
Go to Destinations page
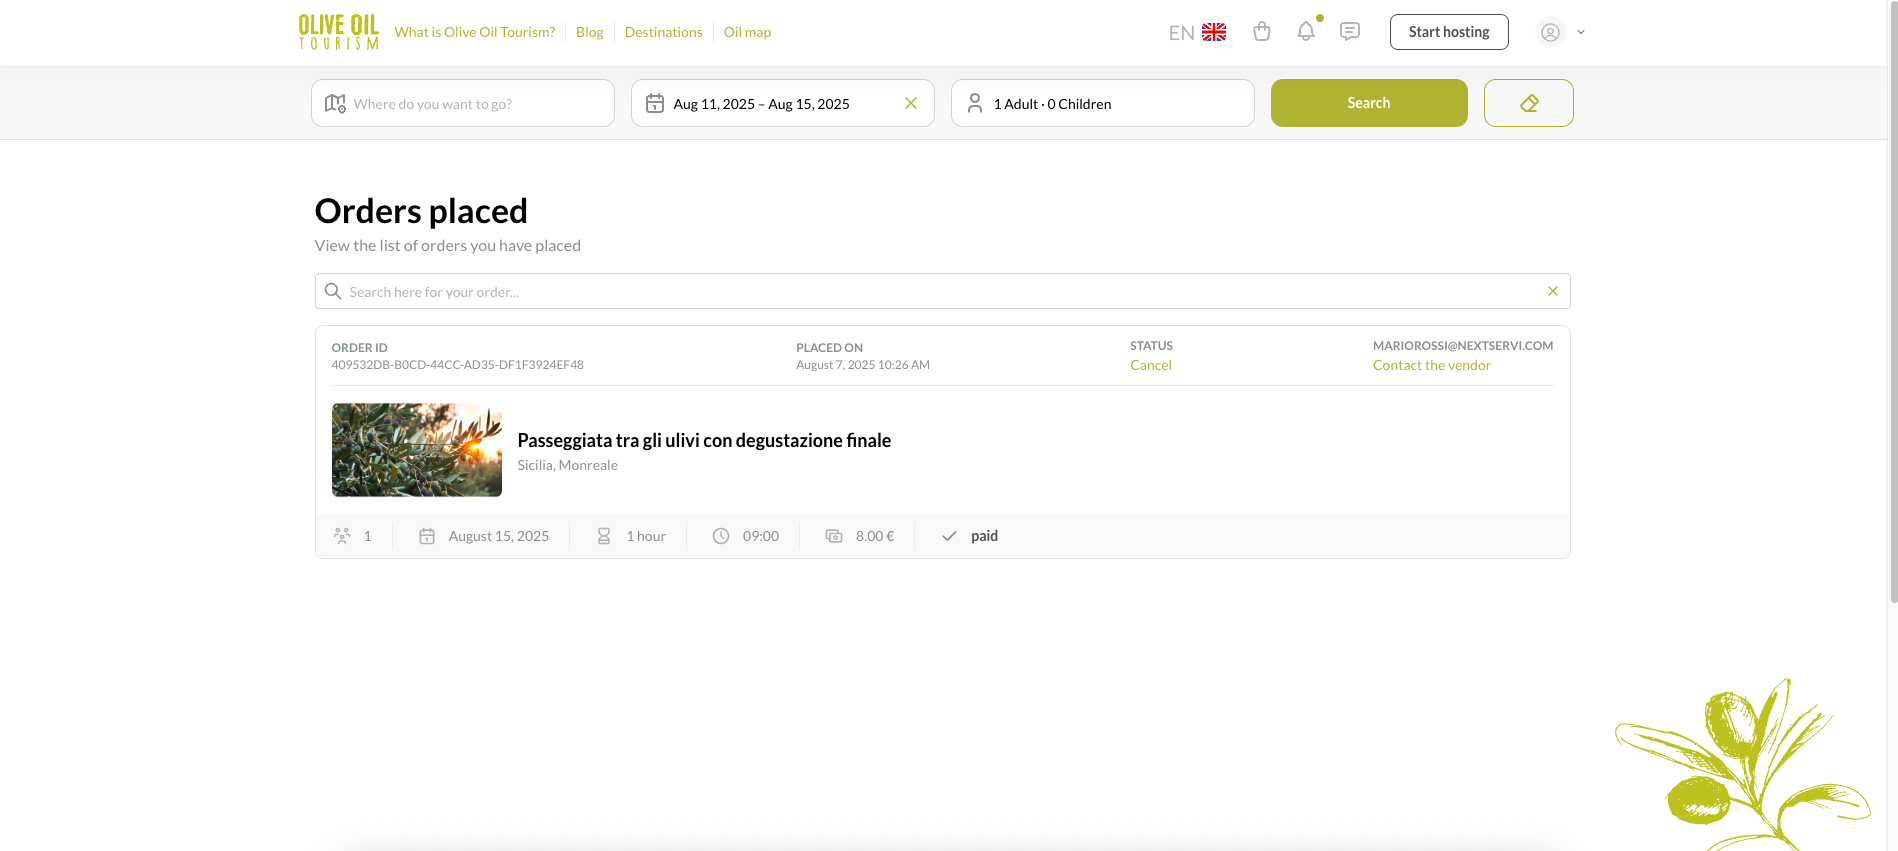coord(663,32)
